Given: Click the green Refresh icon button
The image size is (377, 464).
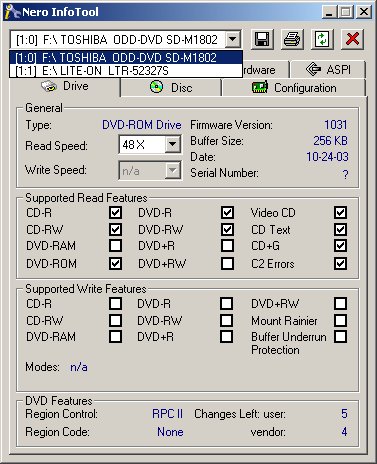Looking at the screenshot, I should tap(322, 40).
